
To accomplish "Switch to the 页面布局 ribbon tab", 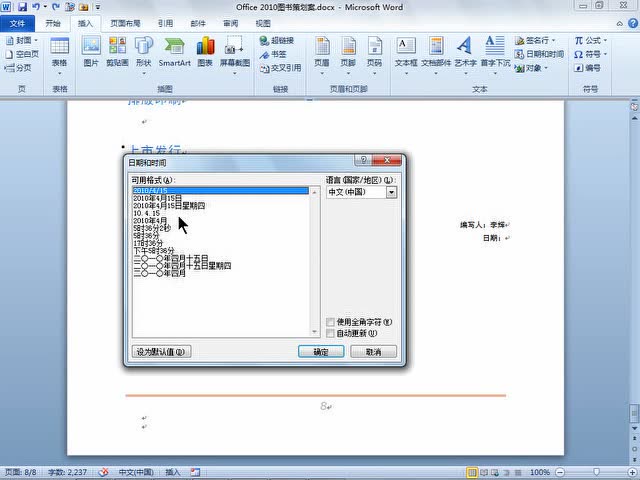I will point(125,22).
